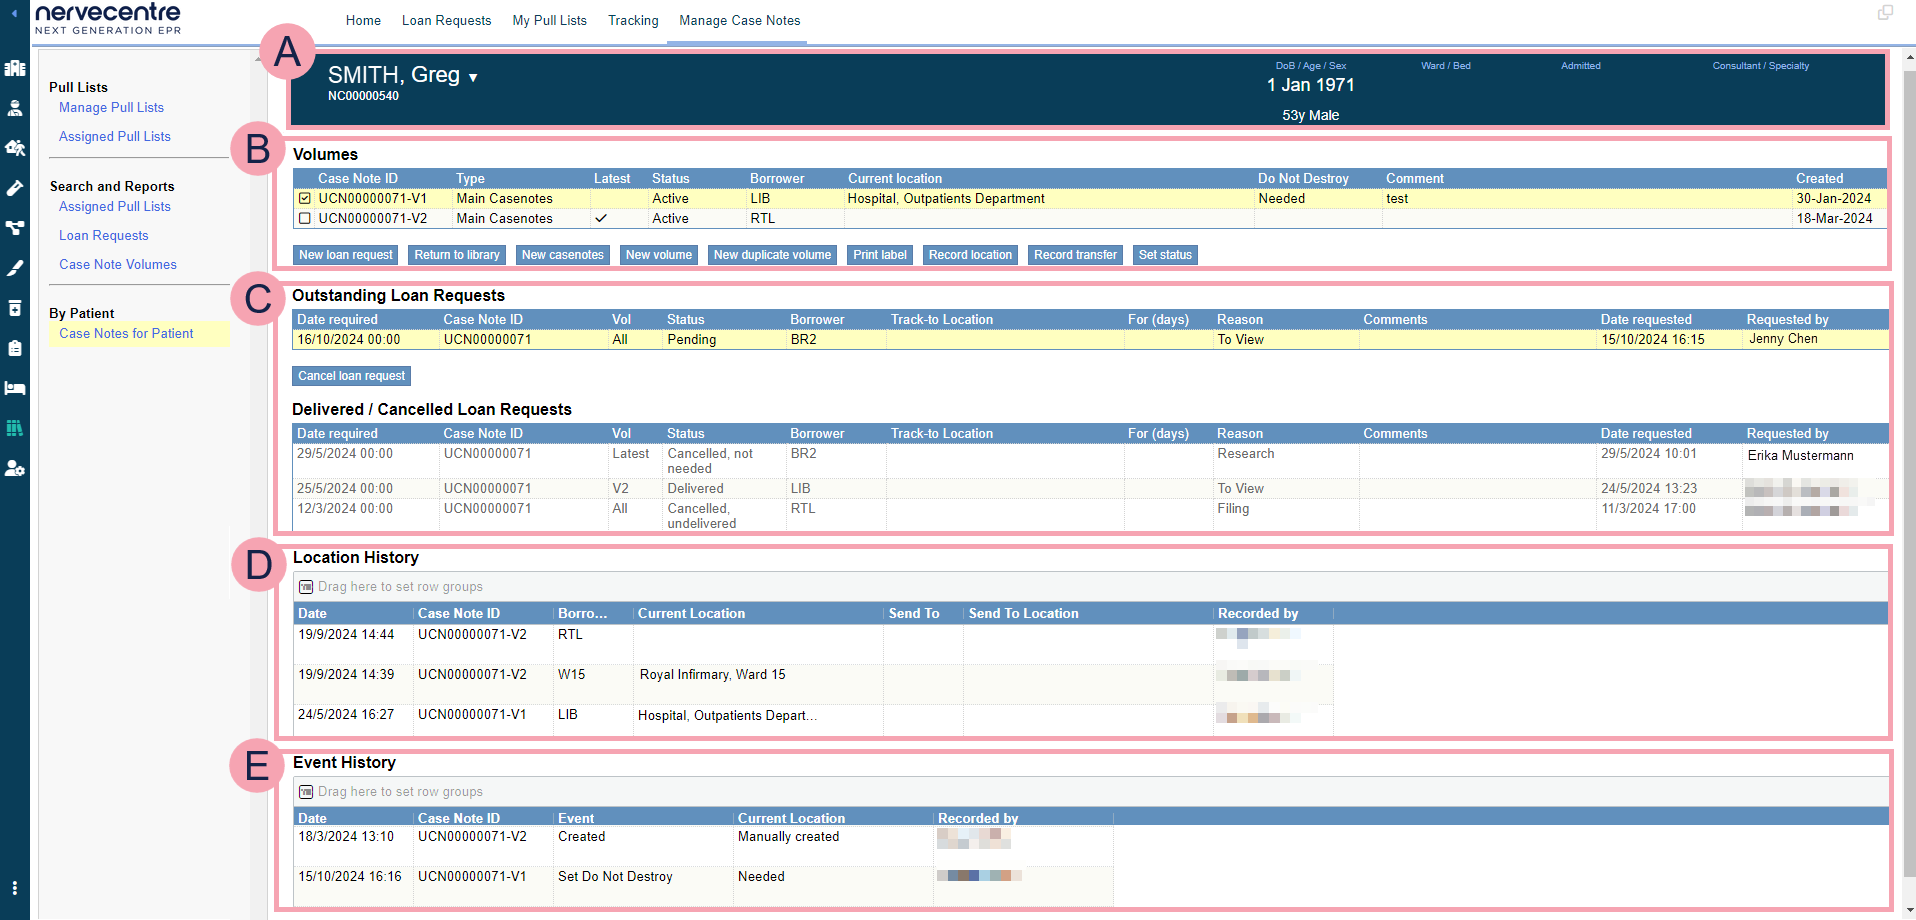Click the New loan request button
This screenshot has height=920, width=1916.
click(x=346, y=255)
